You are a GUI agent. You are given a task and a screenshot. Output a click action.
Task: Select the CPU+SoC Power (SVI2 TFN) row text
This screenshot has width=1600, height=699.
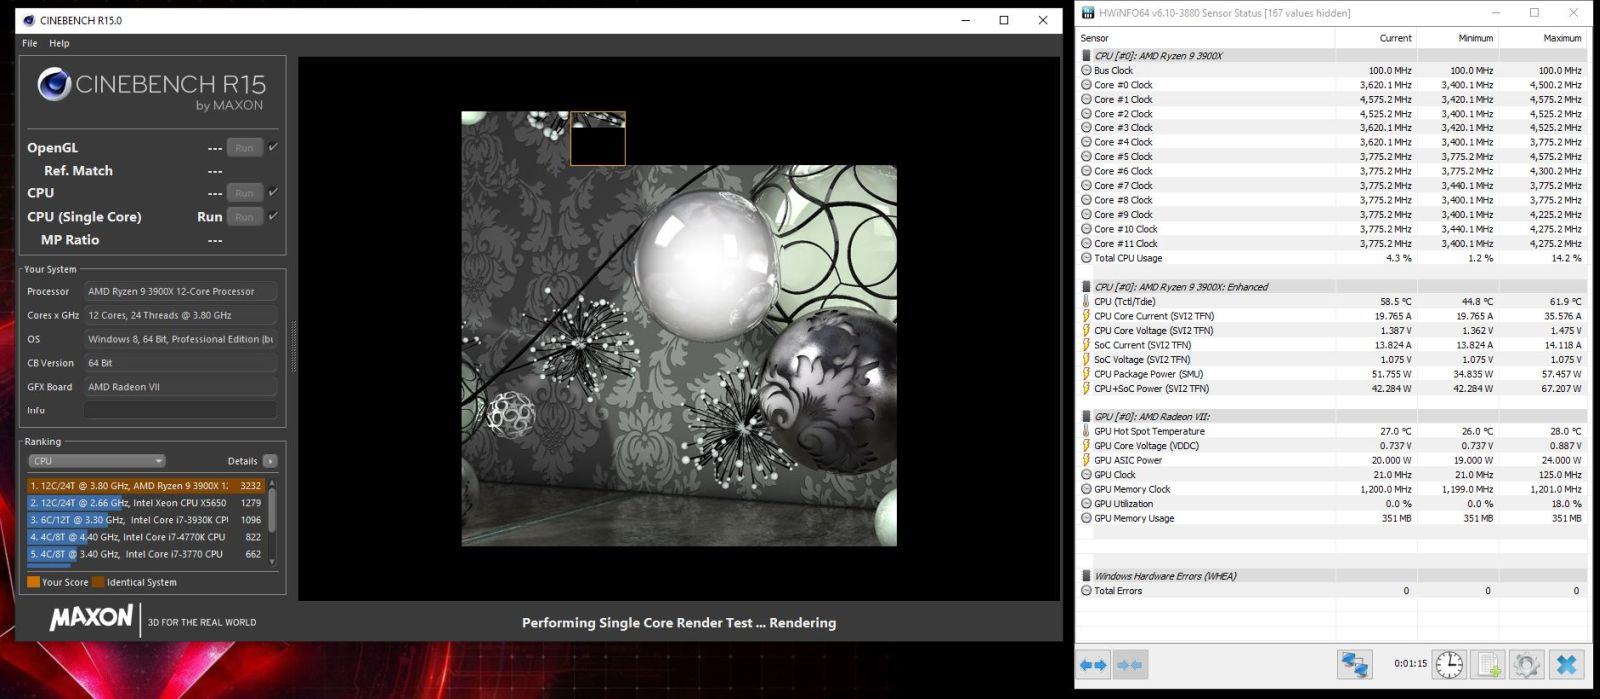tap(1151, 388)
